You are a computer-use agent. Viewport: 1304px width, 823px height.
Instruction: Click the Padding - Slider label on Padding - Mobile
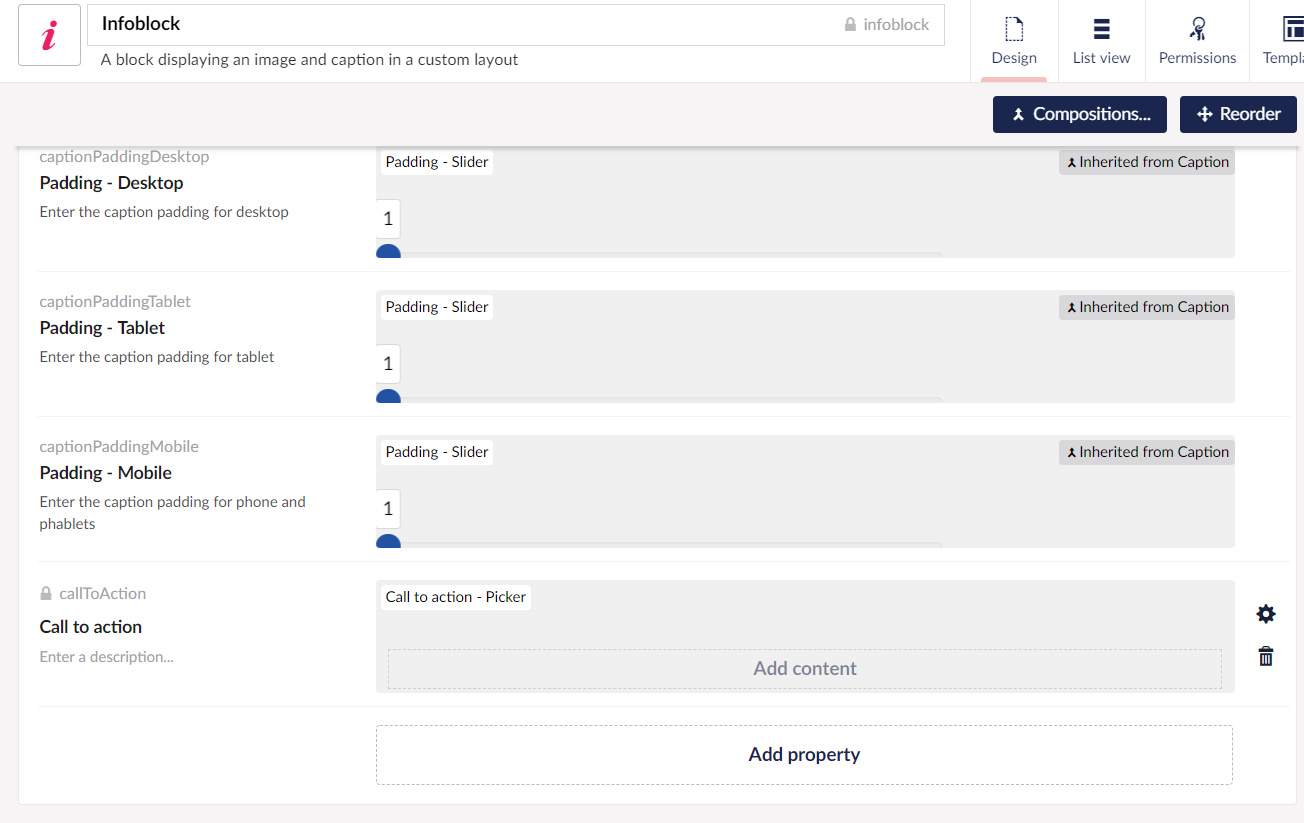point(436,451)
